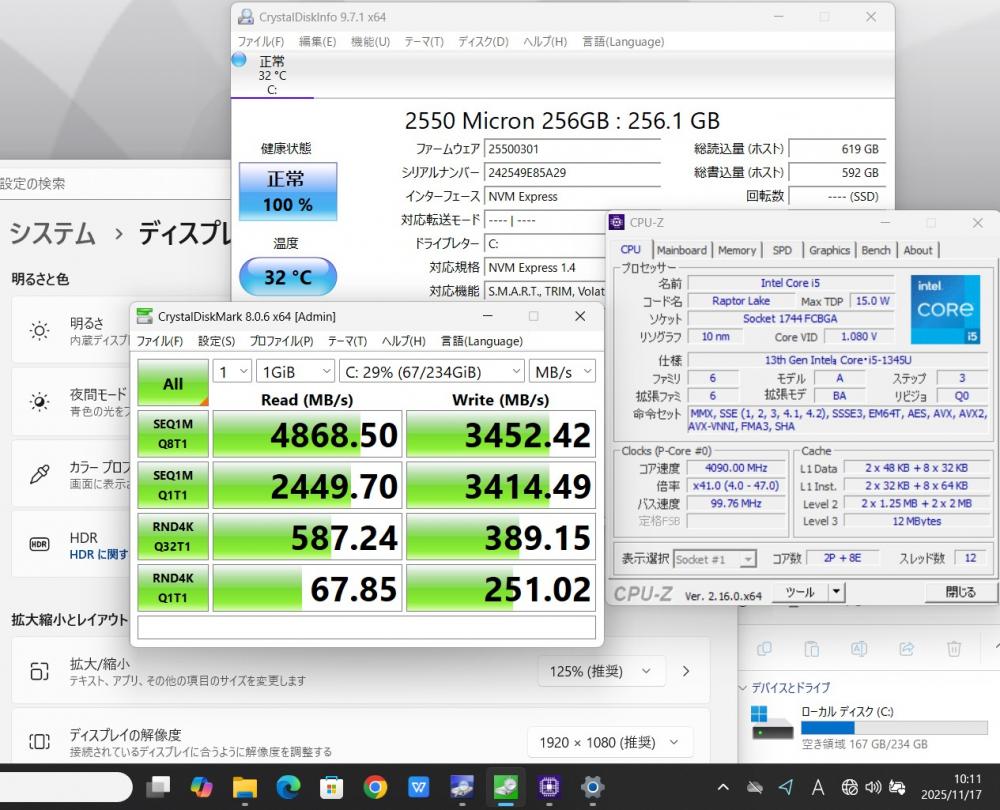Viewport: 1000px width, 810px height.
Task: Click the CPU-Z chip icon in taskbar
Action: pyautogui.click(x=548, y=787)
